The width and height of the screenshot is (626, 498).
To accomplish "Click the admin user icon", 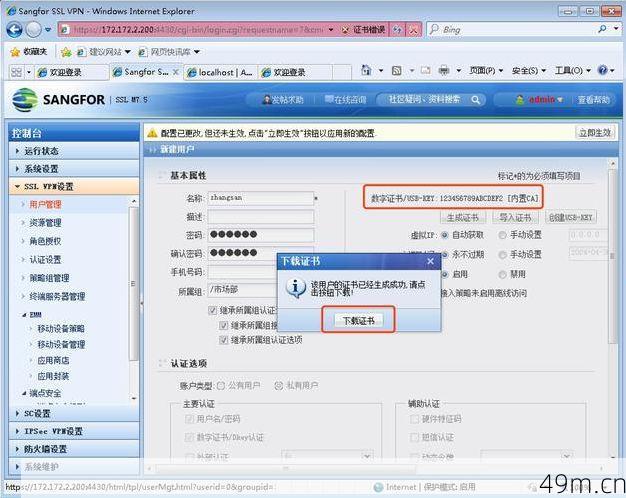I will click(x=520, y=99).
